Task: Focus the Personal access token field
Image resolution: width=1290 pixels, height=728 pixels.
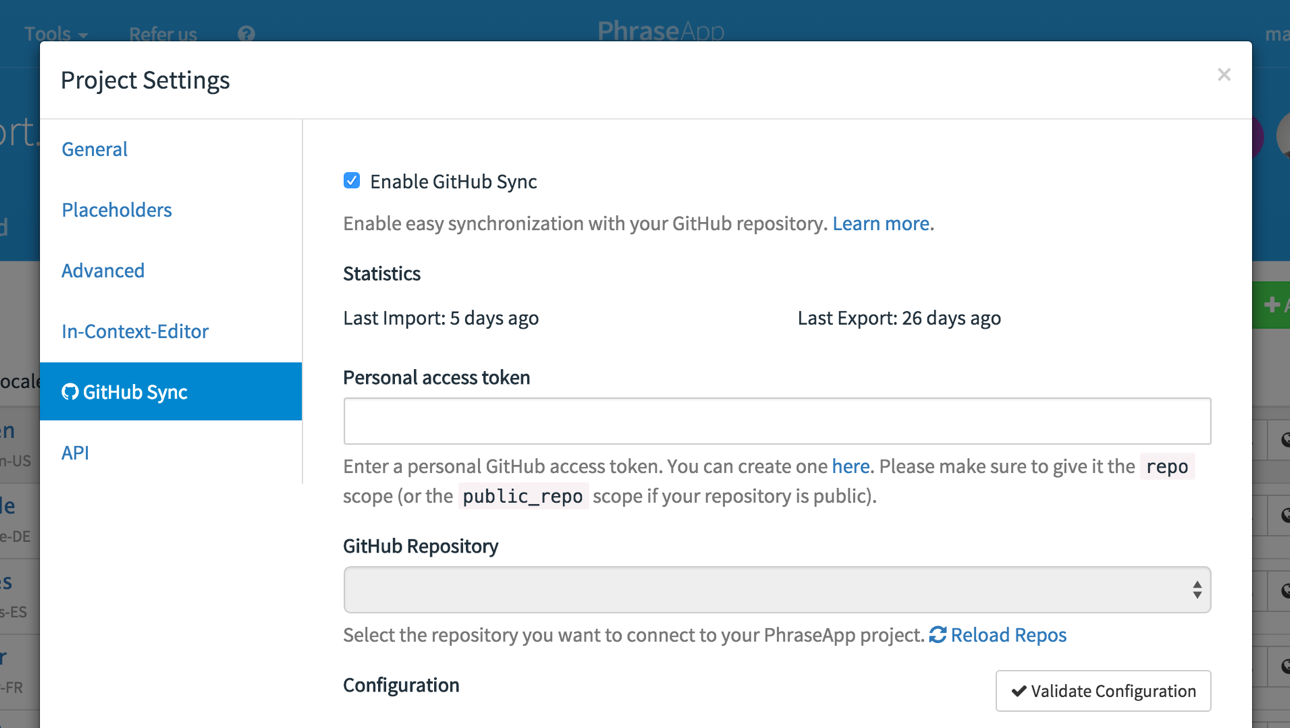Action: coord(777,421)
